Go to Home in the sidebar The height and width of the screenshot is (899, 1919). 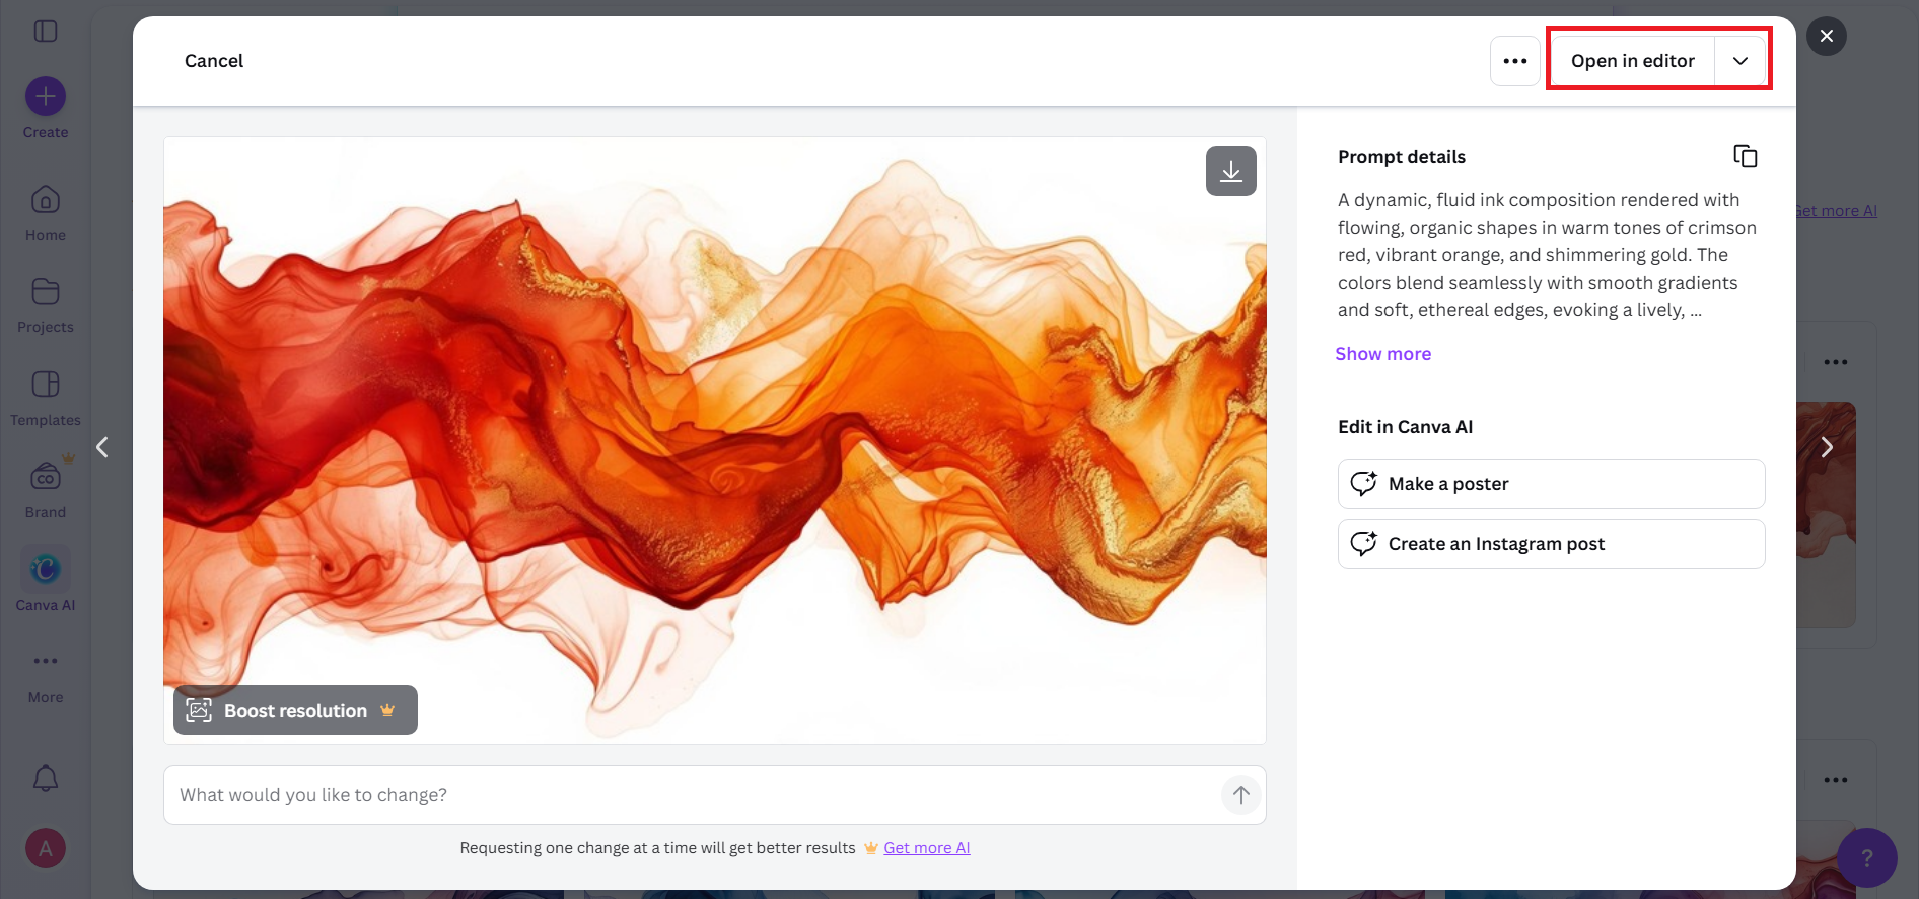click(x=45, y=213)
